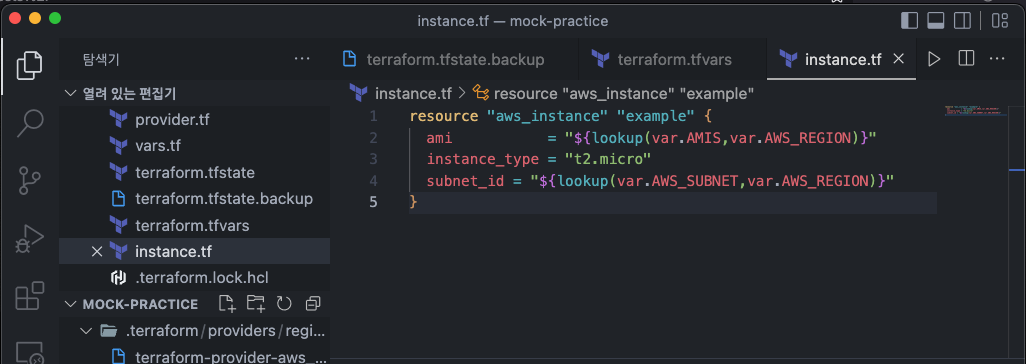1026x364 pixels.
Task: Close instance.tf from the open editors list
Action: tap(97, 251)
